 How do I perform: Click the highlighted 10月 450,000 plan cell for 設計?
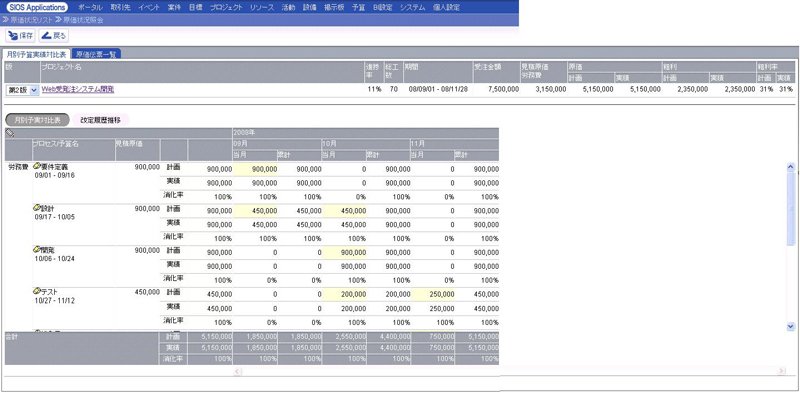(344, 211)
